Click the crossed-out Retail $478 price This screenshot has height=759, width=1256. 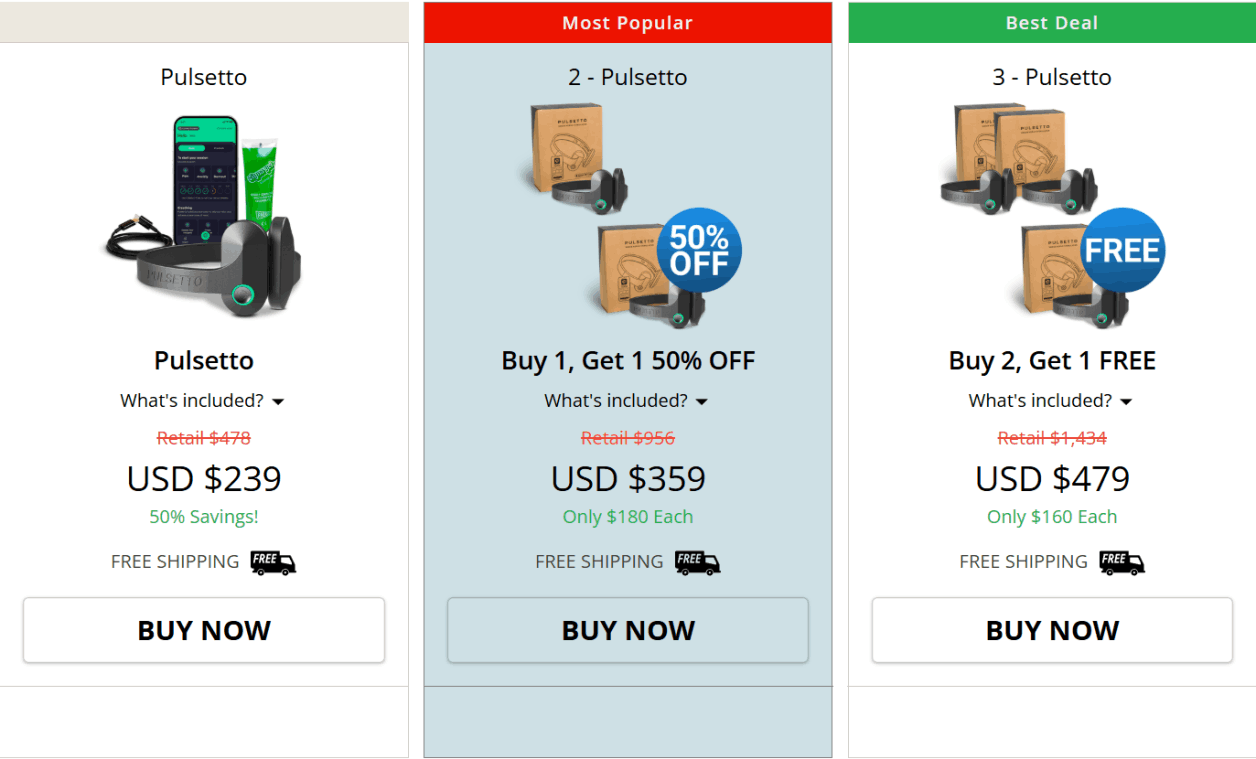(x=203, y=437)
